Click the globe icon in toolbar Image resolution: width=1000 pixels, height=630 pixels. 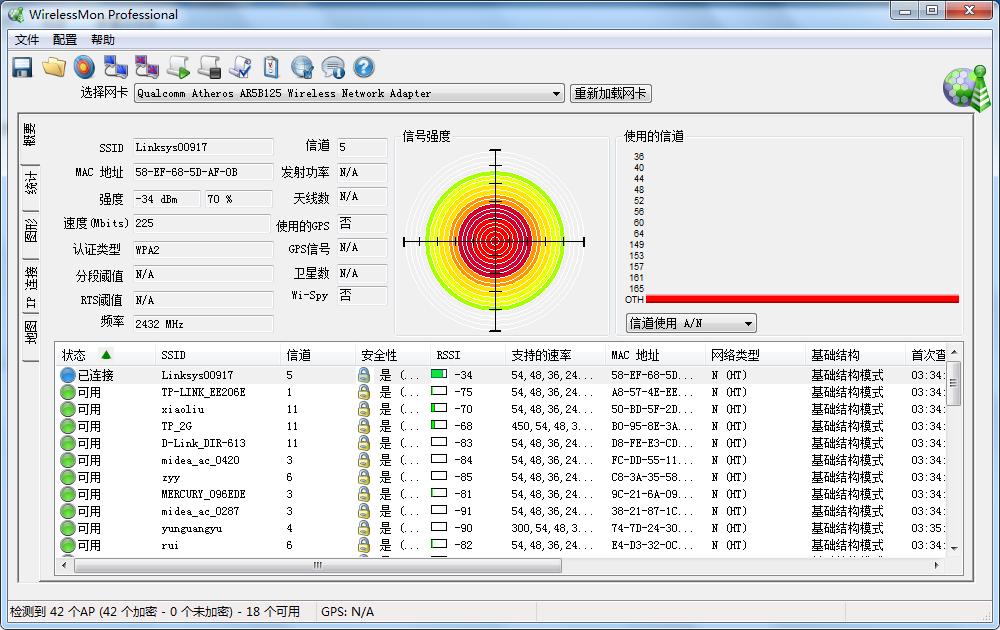point(302,67)
